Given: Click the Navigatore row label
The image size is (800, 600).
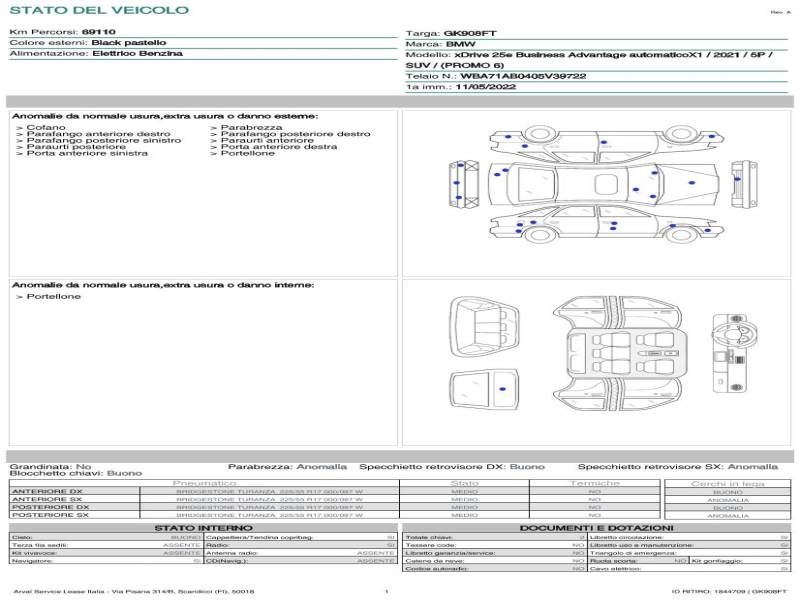Looking at the screenshot, I should (x=32, y=561).
